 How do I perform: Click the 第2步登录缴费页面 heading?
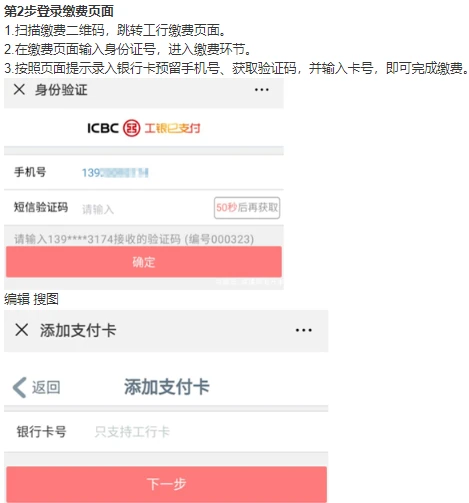point(59,11)
